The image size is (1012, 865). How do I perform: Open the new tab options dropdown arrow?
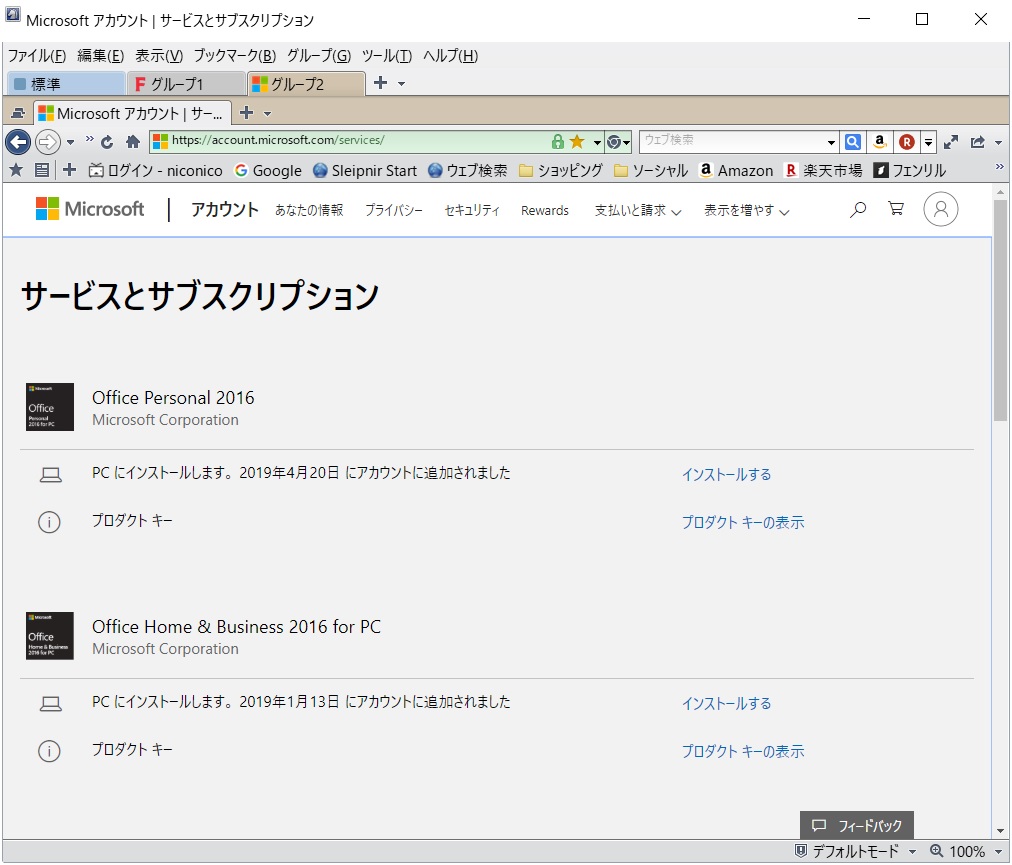(x=267, y=114)
